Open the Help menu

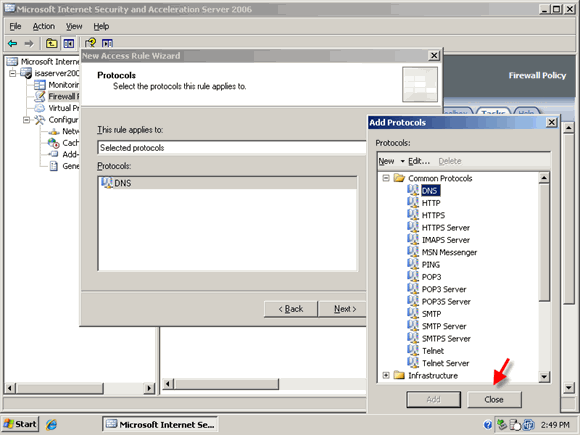[101, 26]
